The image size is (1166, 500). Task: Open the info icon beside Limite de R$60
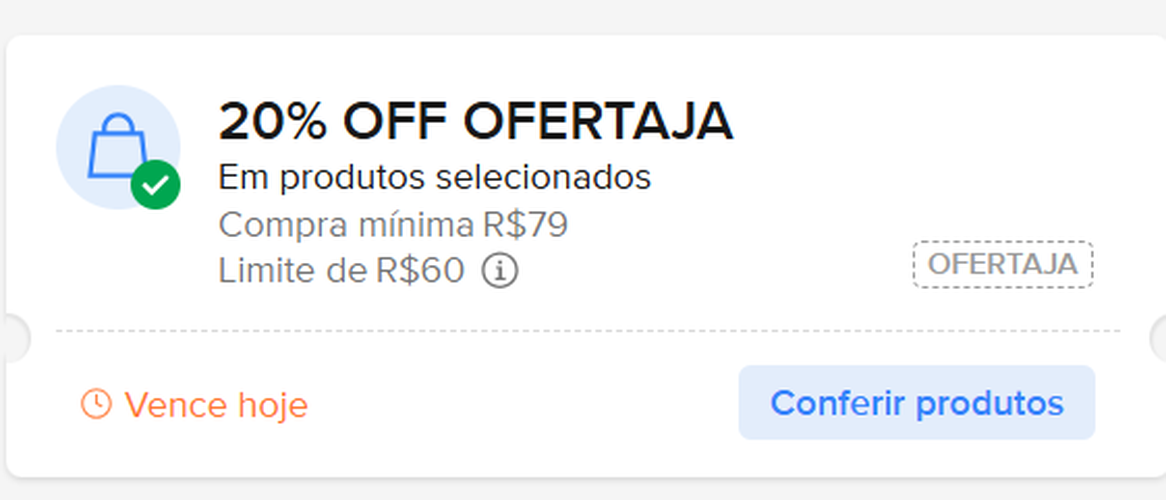(x=500, y=270)
